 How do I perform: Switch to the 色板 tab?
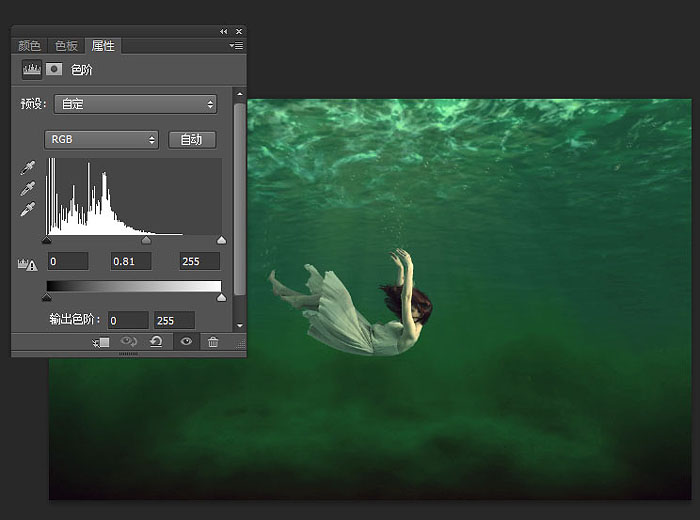[66, 46]
